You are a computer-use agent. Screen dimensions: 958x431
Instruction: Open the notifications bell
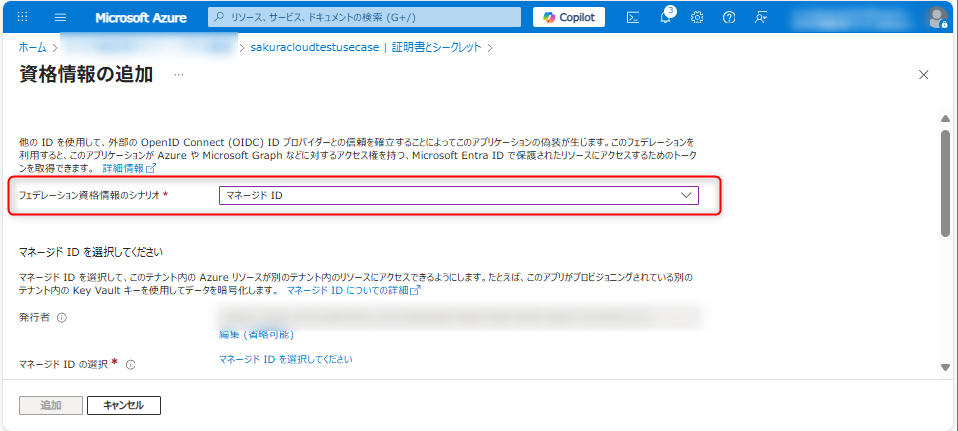point(665,17)
